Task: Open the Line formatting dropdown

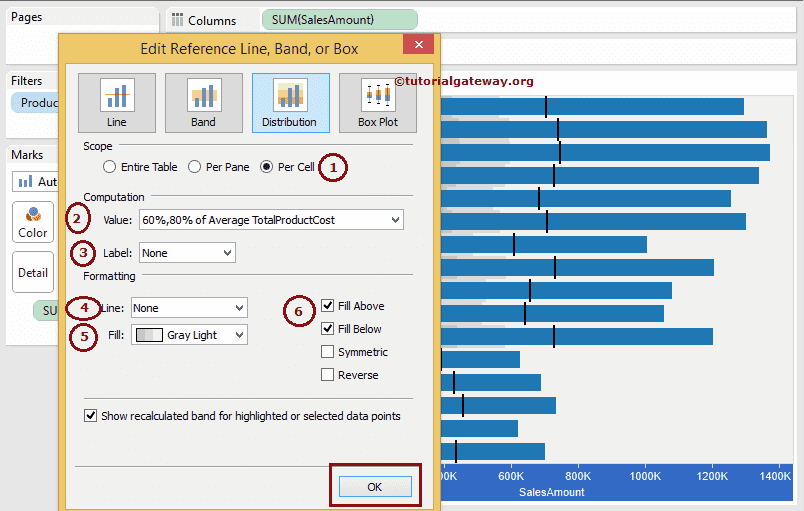Action: coord(189,308)
